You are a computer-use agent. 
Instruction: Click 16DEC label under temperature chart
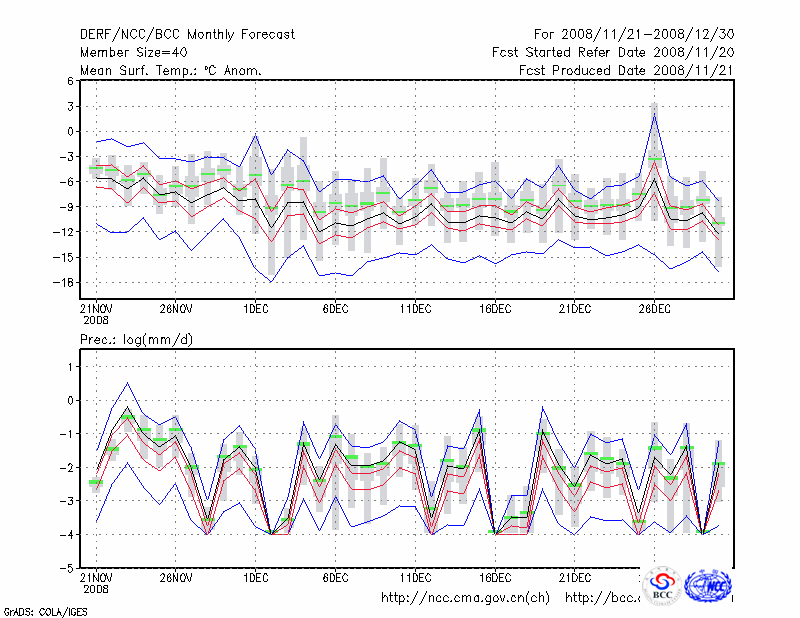494,310
